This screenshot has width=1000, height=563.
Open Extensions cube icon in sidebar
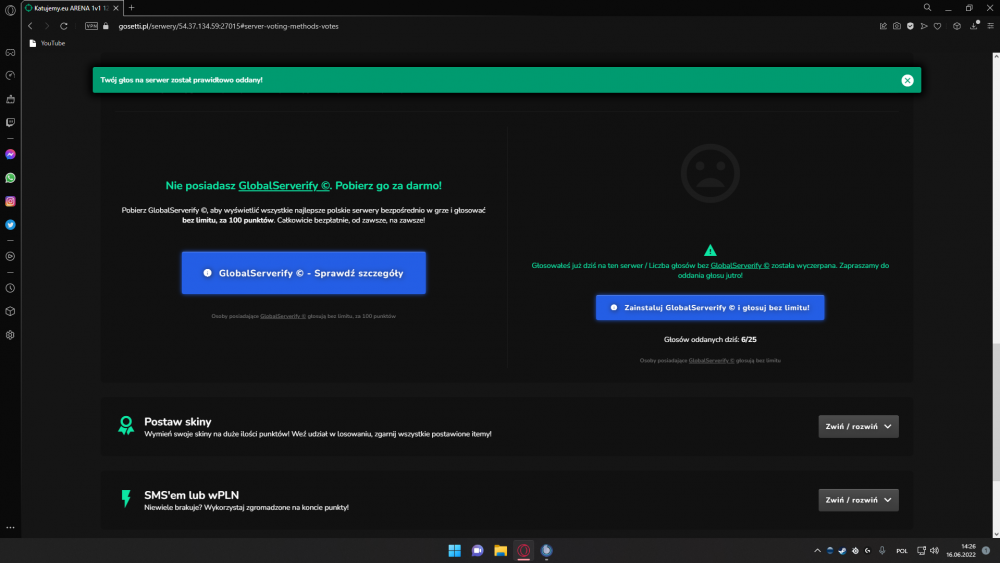[x=10, y=311]
